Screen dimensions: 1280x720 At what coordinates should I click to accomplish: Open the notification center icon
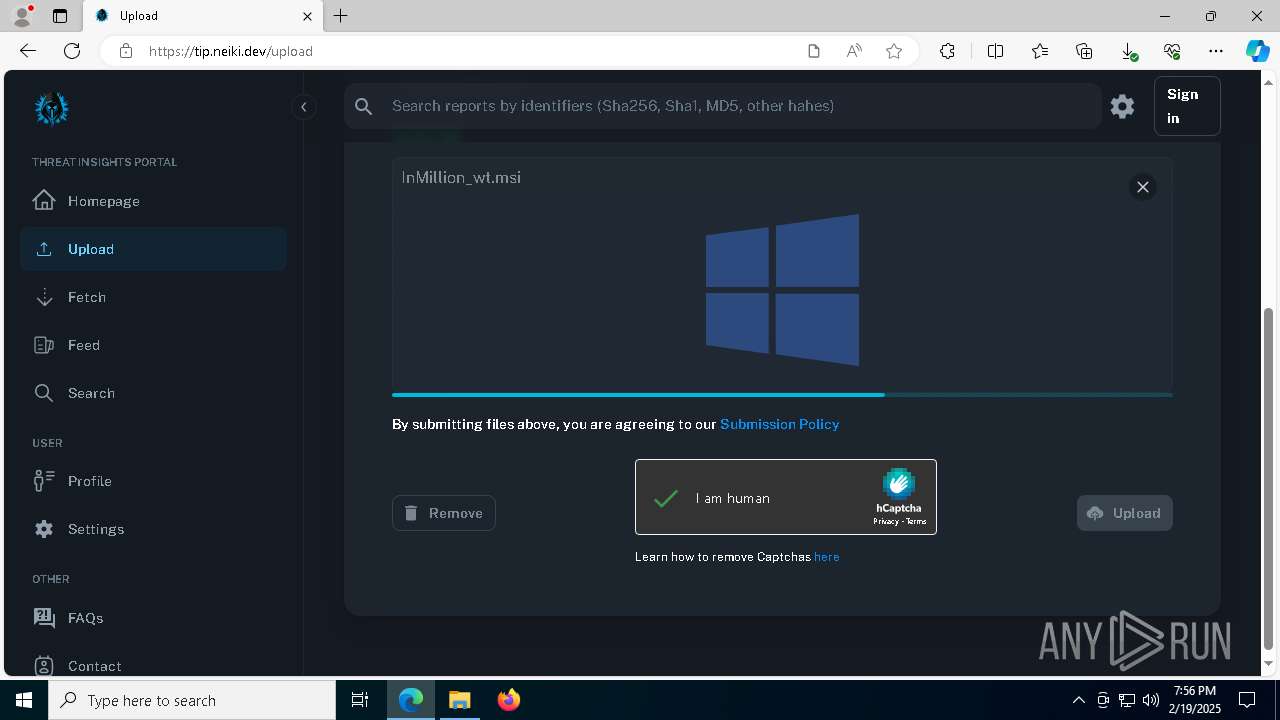click(1247, 700)
